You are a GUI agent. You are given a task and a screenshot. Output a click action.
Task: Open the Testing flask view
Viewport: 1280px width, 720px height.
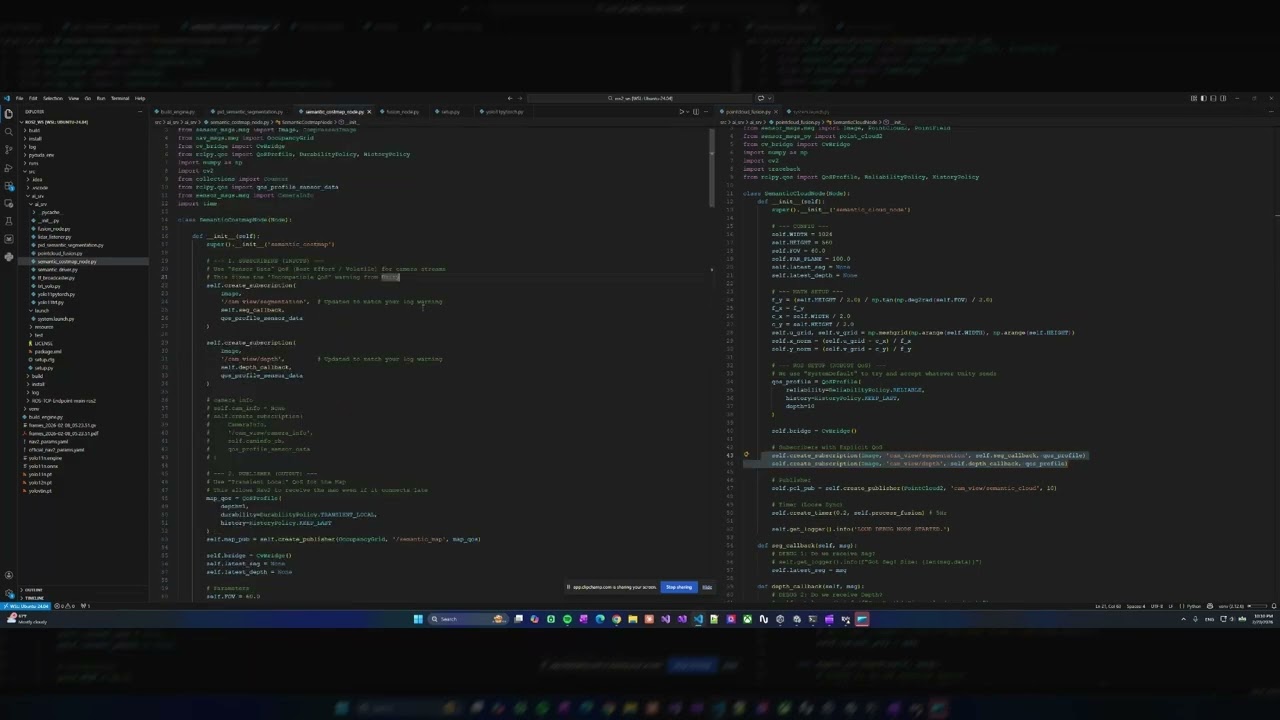(x=9, y=221)
